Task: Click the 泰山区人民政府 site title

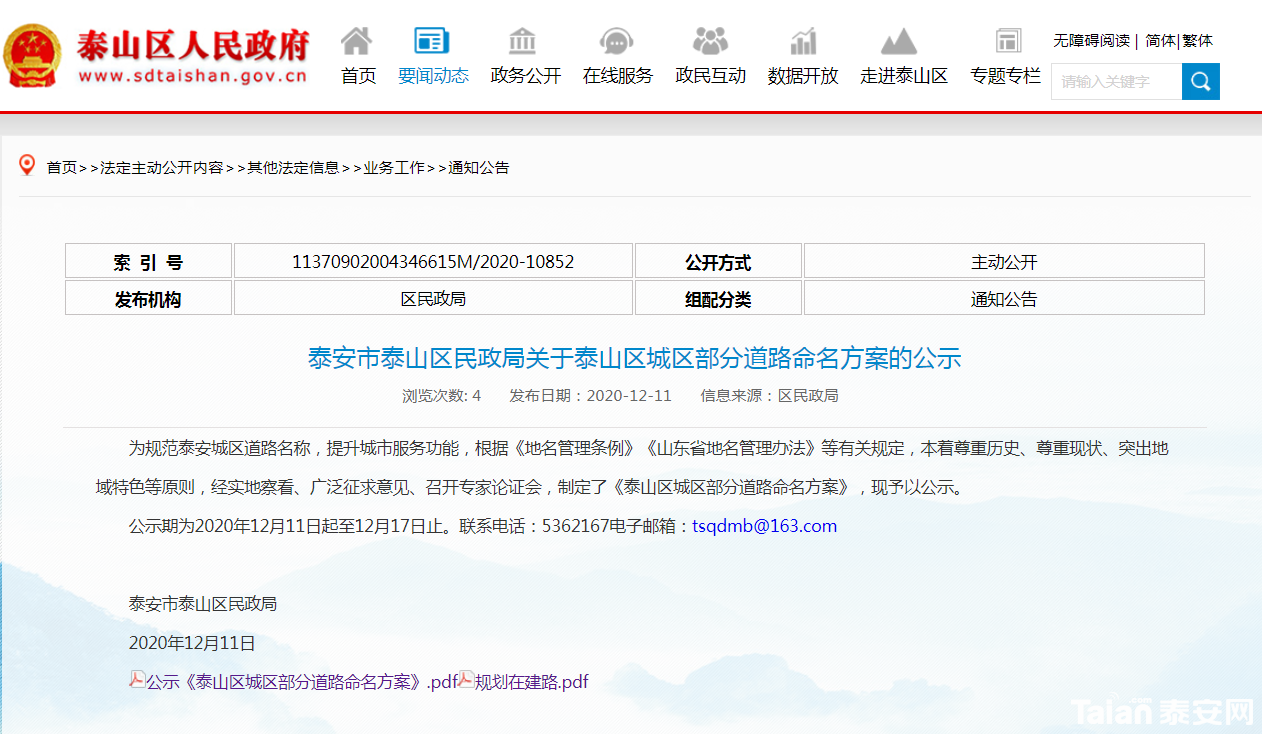Action: point(193,45)
